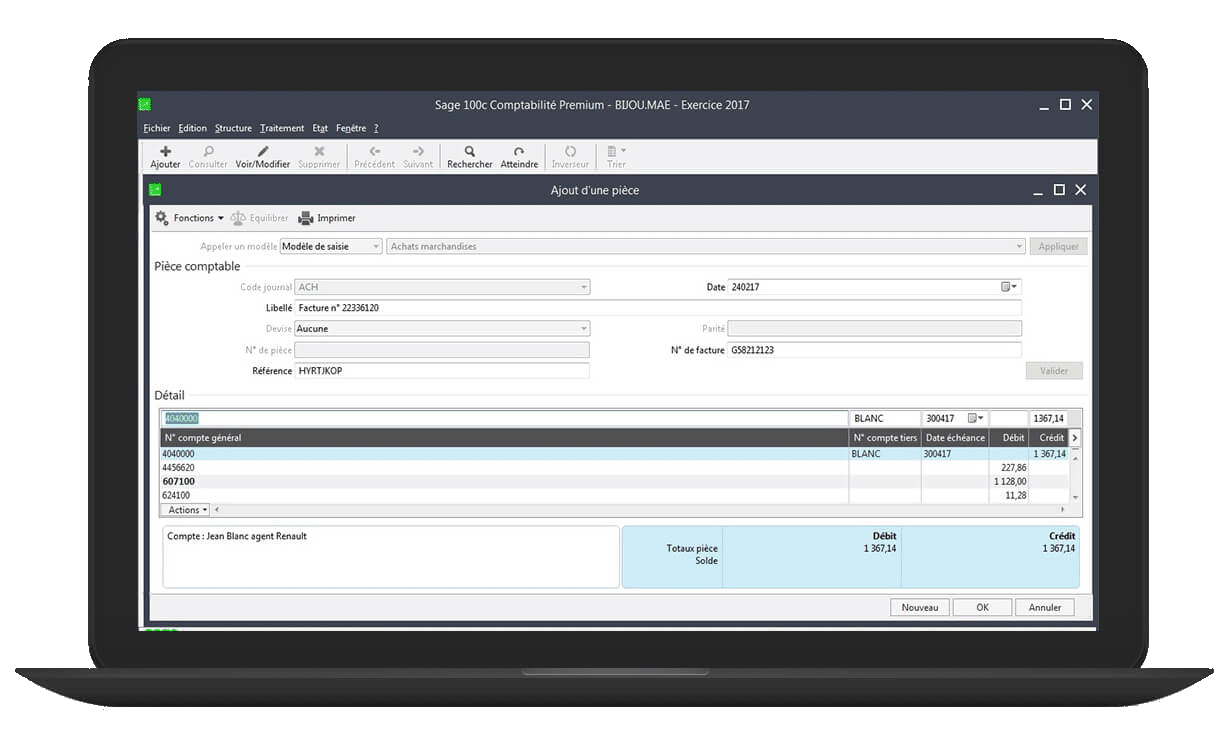
Task: Open the Traitement menu
Action: tap(282, 128)
